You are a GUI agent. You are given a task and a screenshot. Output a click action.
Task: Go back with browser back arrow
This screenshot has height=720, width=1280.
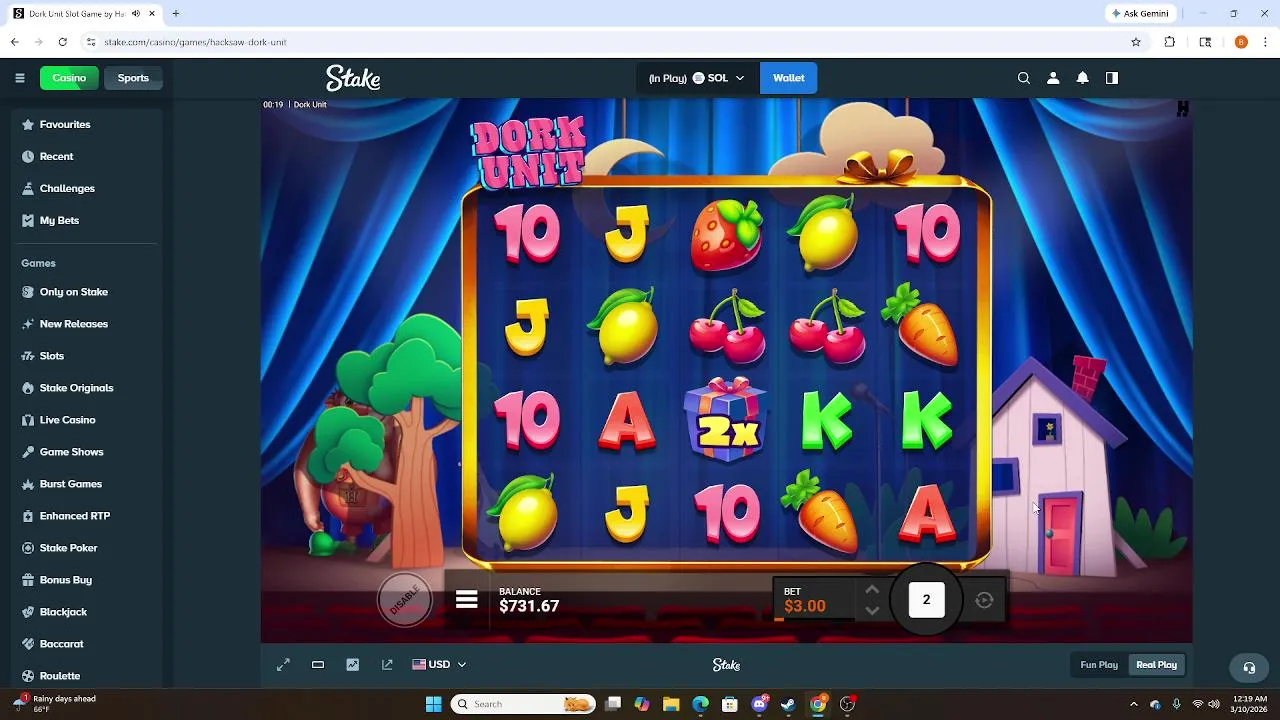tap(14, 42)
